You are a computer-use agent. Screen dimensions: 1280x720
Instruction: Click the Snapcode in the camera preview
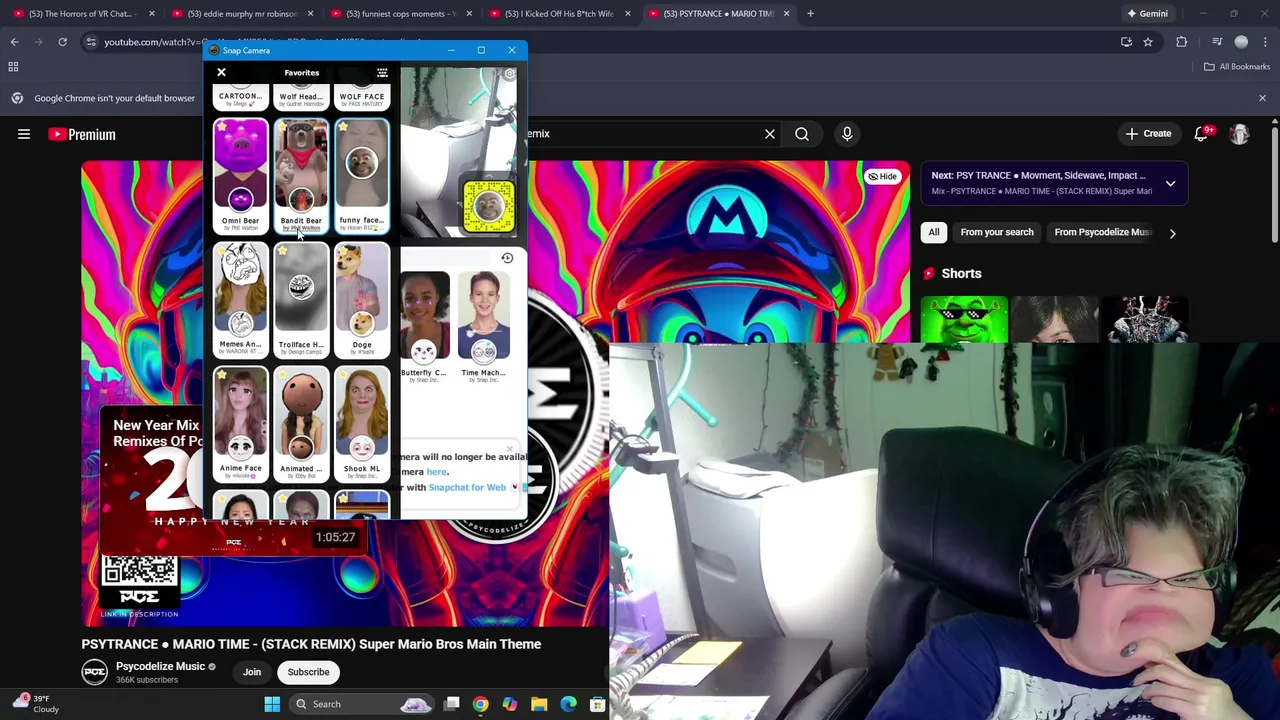[488, 205]
